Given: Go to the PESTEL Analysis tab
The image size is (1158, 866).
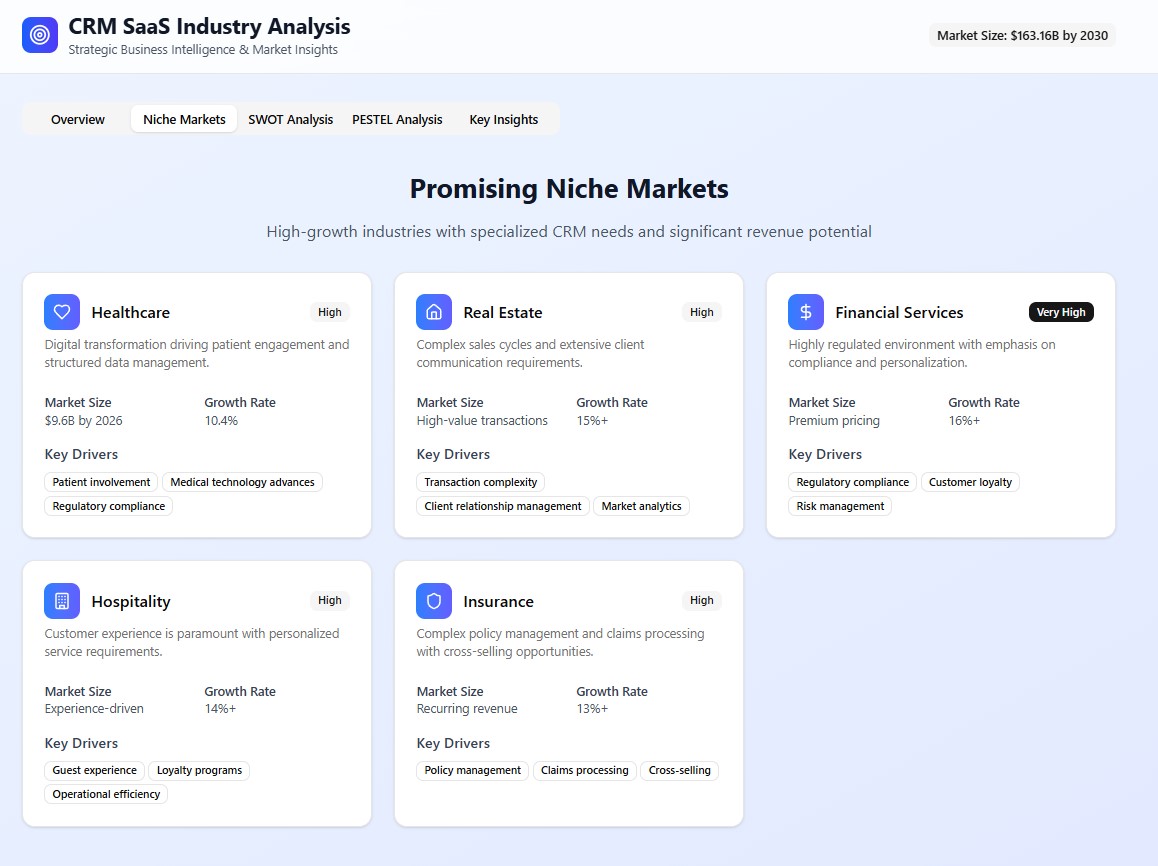Looking at the screenshot, I should pos(397,119).
